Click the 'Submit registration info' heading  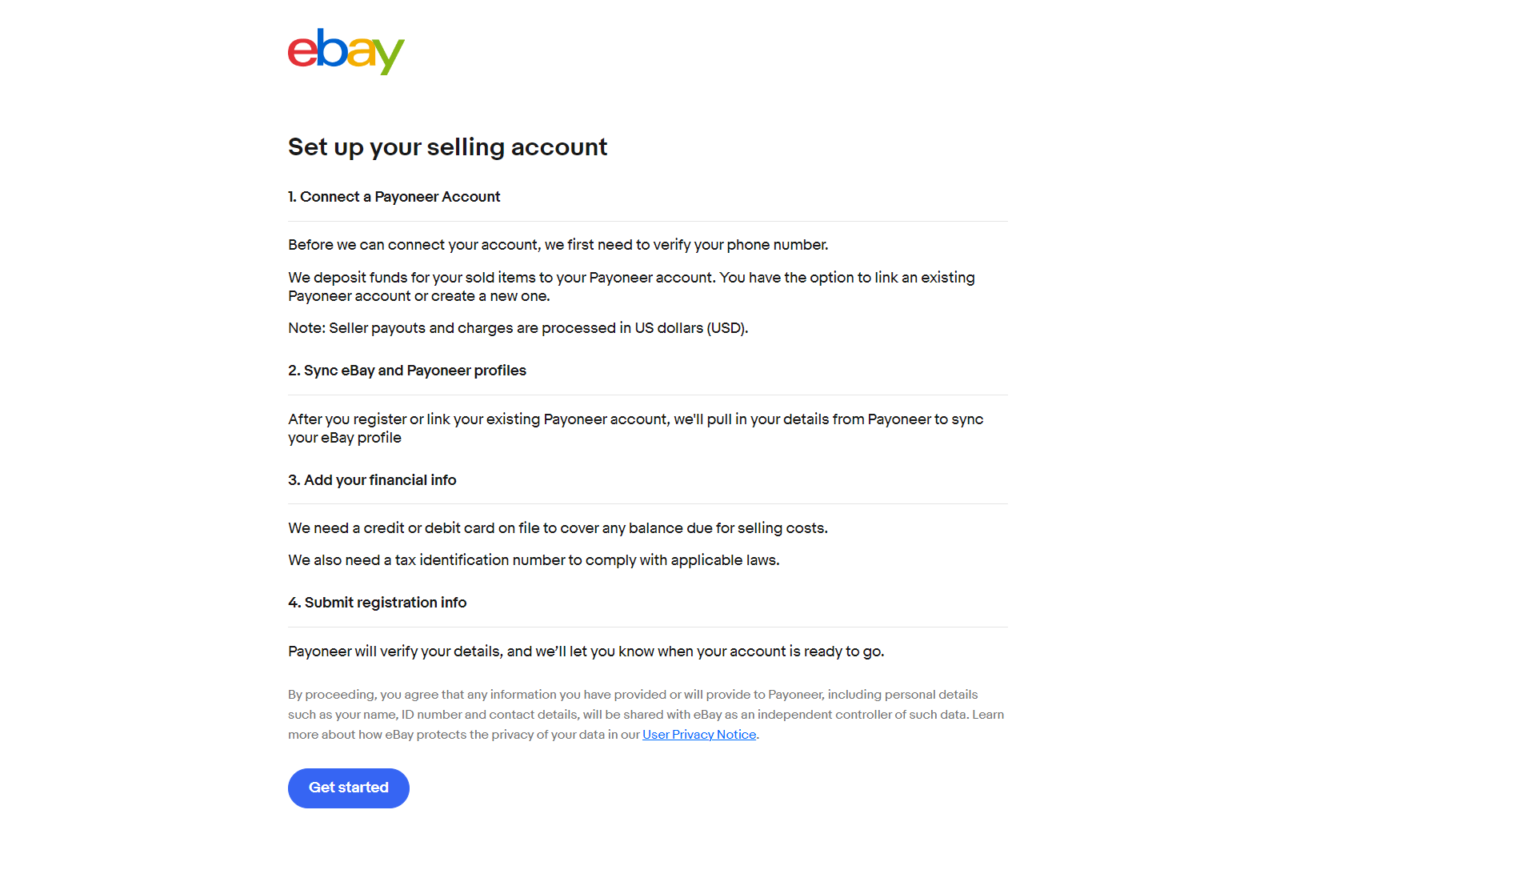click(377, 602)
